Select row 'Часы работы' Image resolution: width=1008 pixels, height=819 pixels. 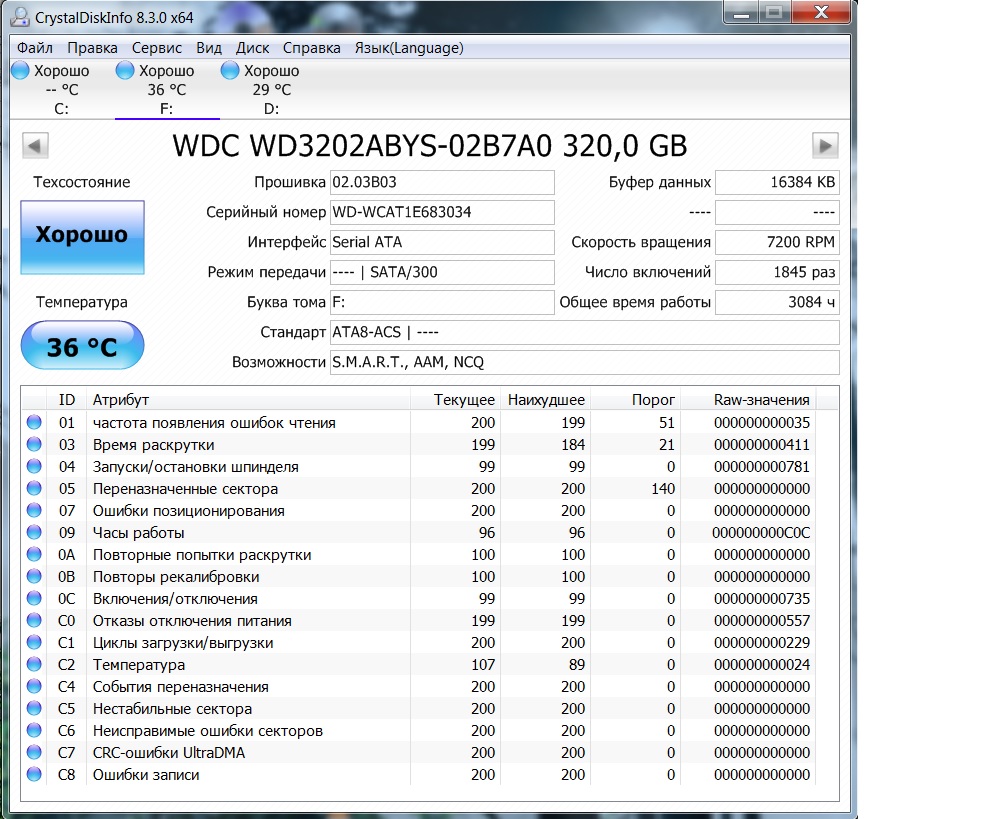point(418,532)
